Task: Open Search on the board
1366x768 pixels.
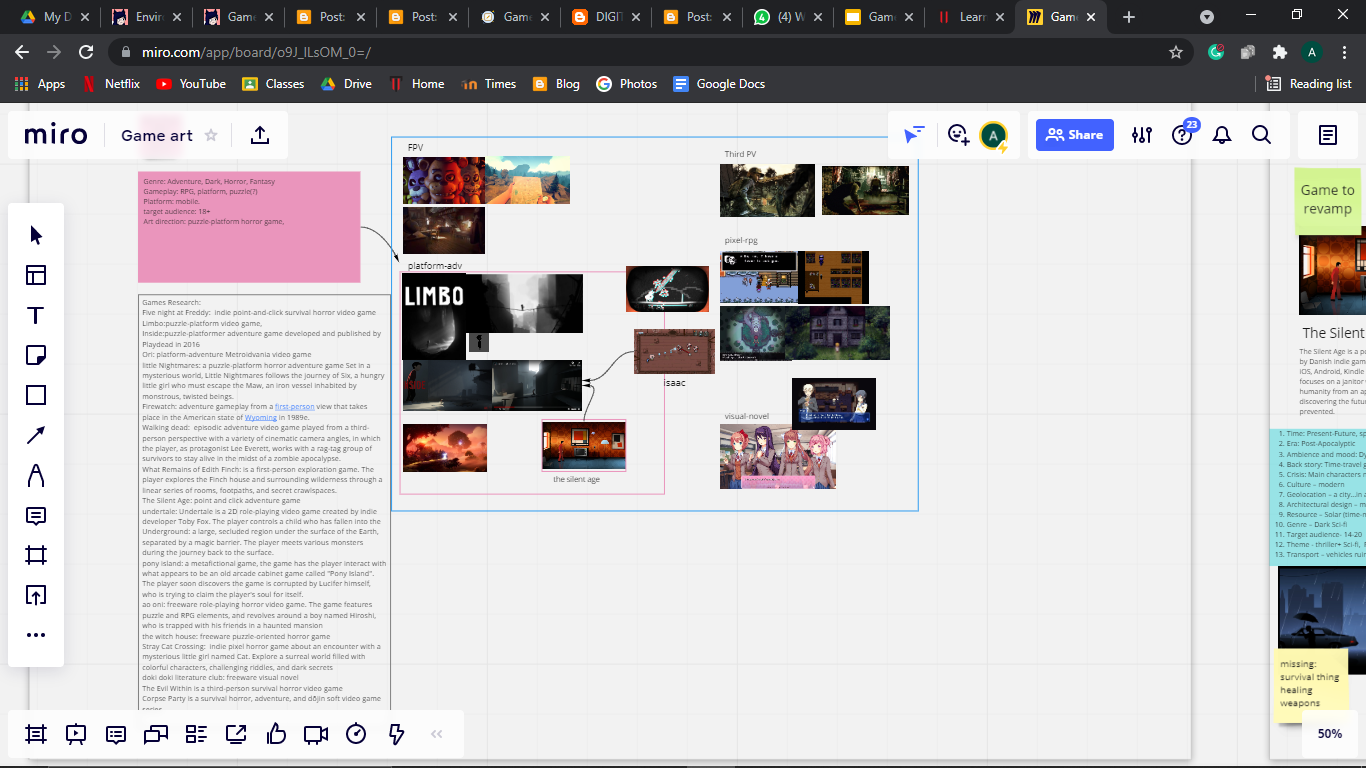Action: [1262, 135]
